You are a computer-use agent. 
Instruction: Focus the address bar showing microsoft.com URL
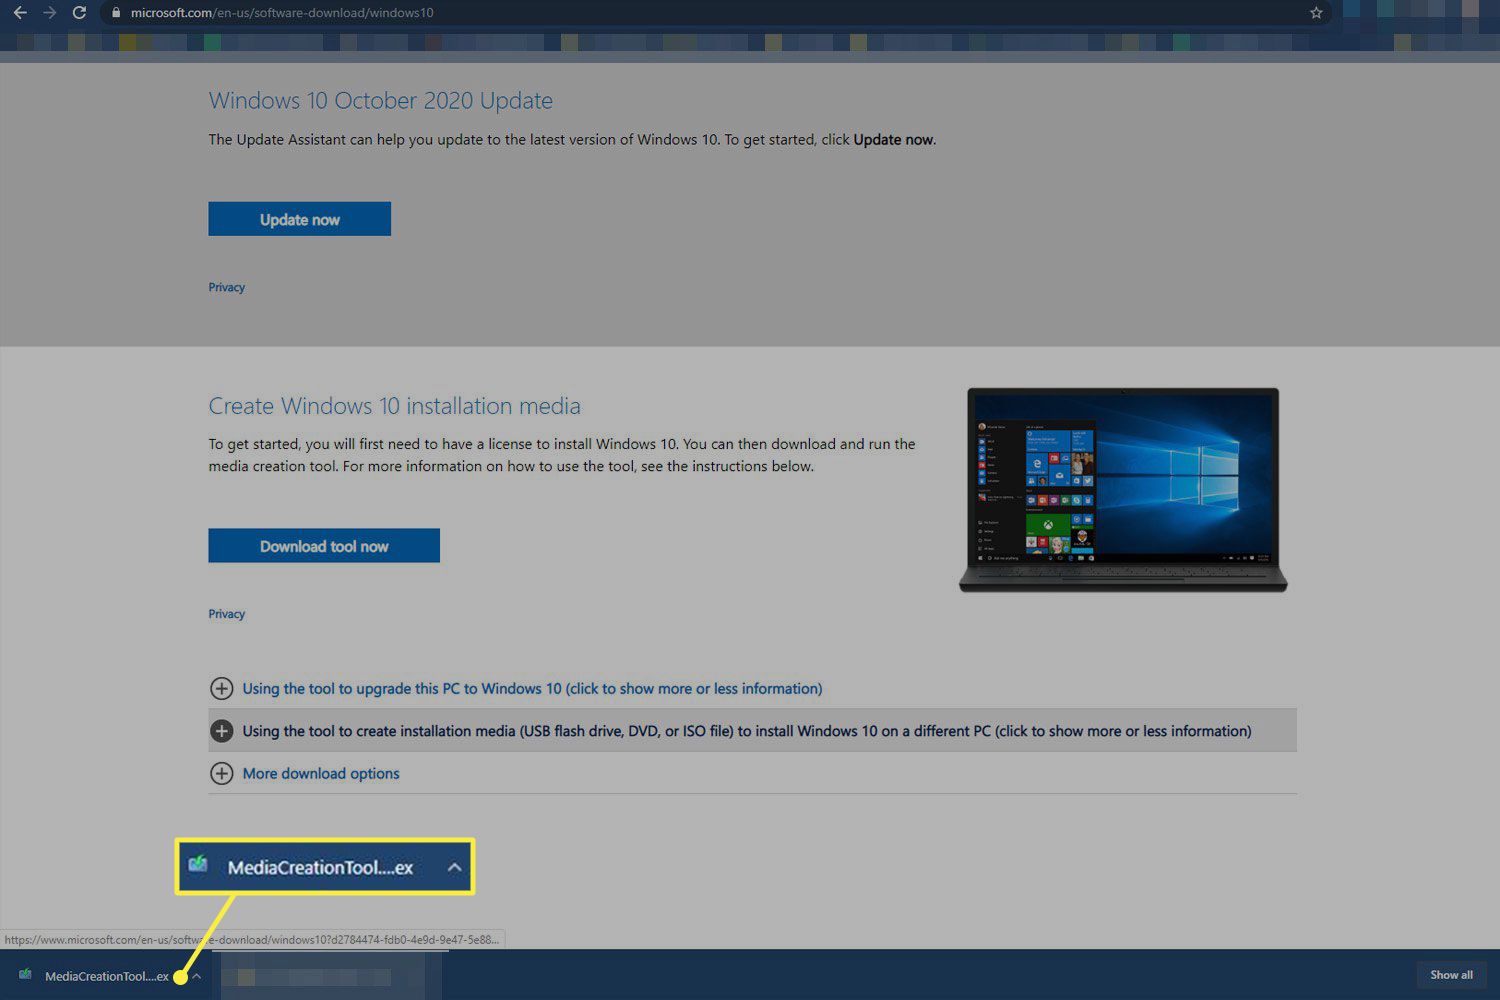(715, 13)
